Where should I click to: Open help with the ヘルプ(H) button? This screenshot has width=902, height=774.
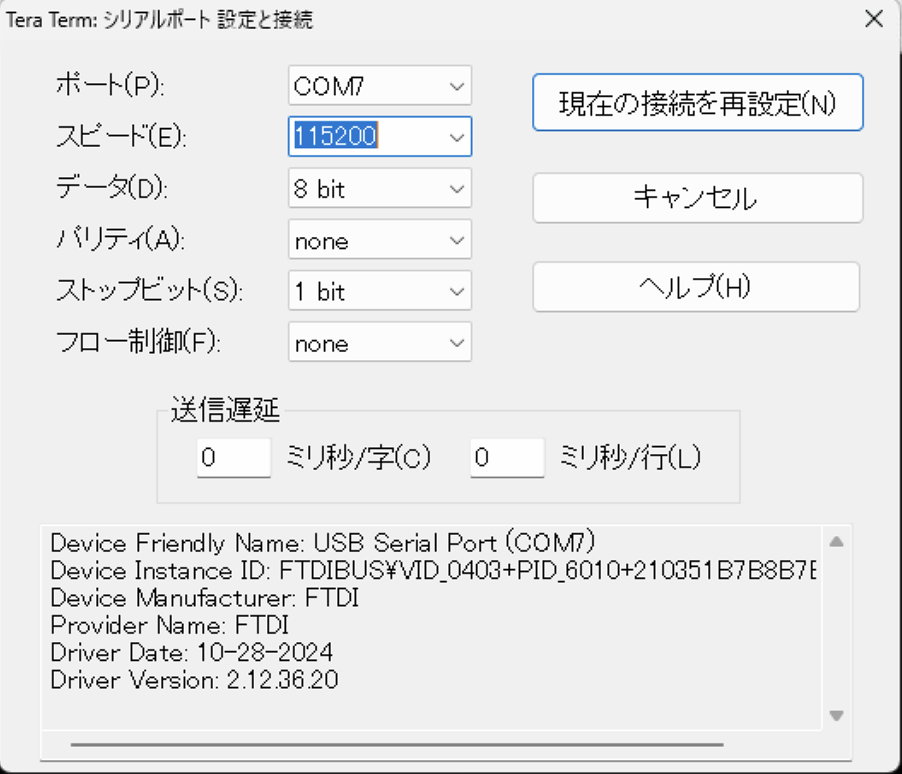point(696,287)
